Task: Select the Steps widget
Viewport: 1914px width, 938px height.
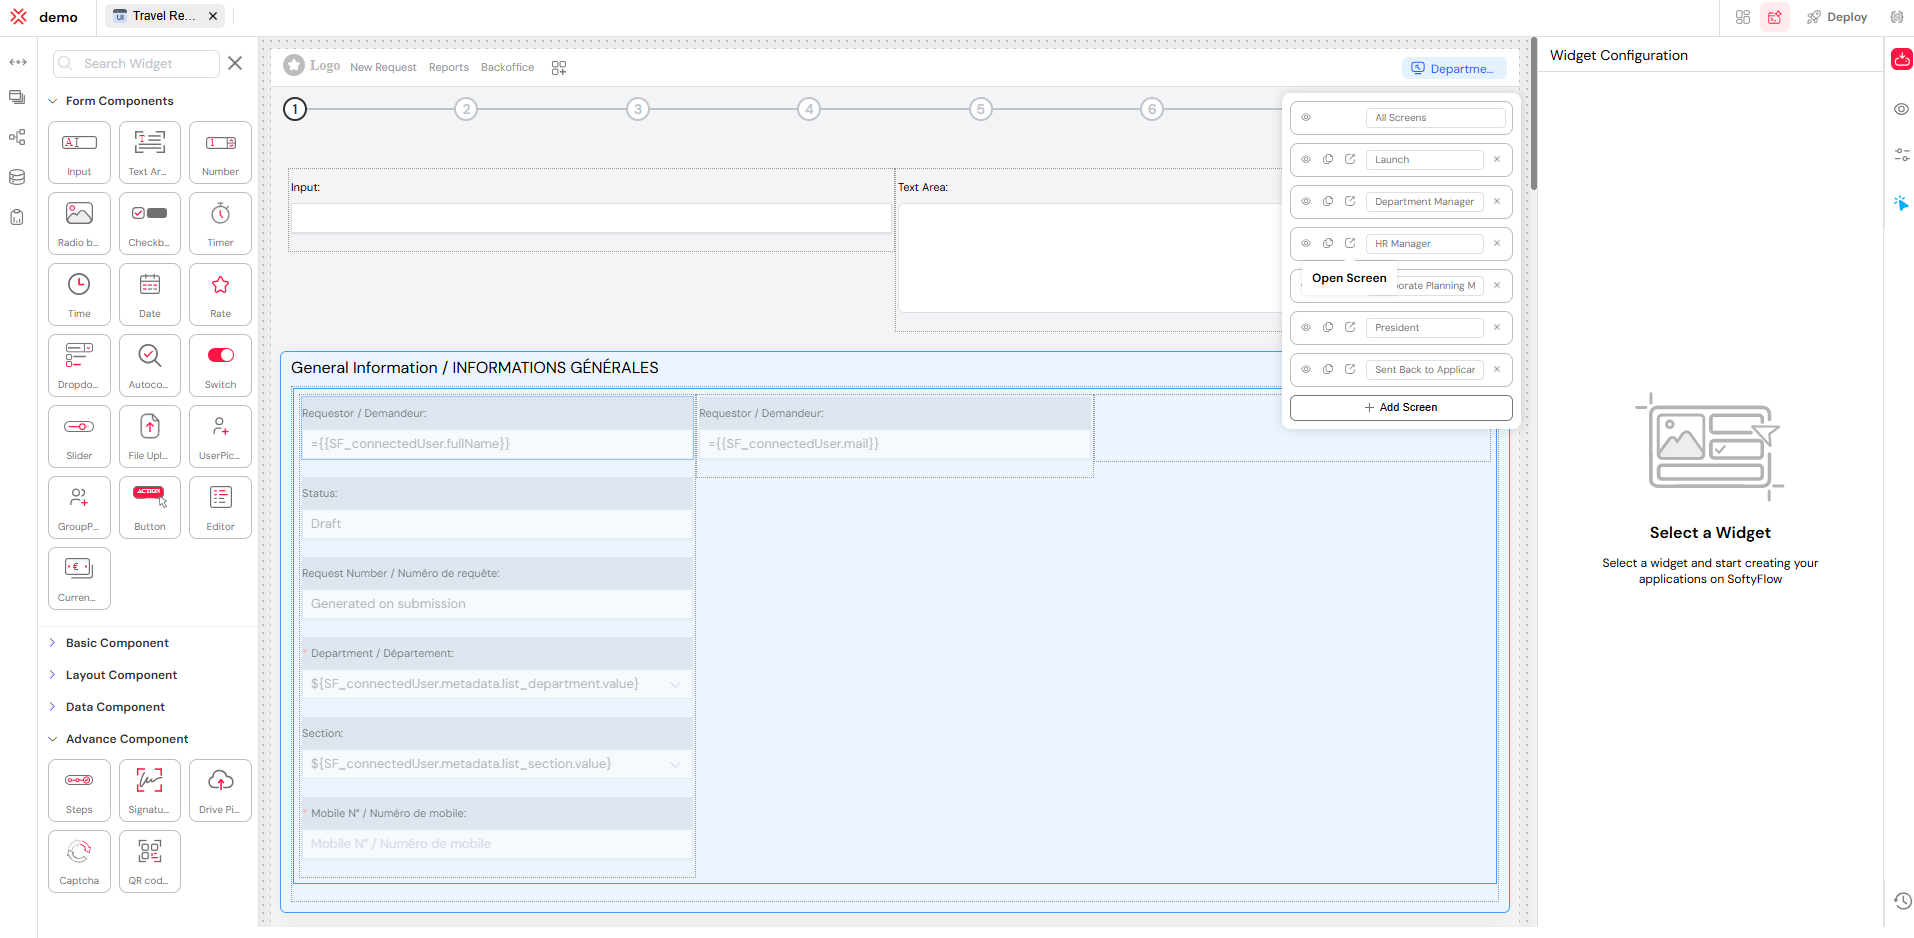Action: (x=79, y=790)
